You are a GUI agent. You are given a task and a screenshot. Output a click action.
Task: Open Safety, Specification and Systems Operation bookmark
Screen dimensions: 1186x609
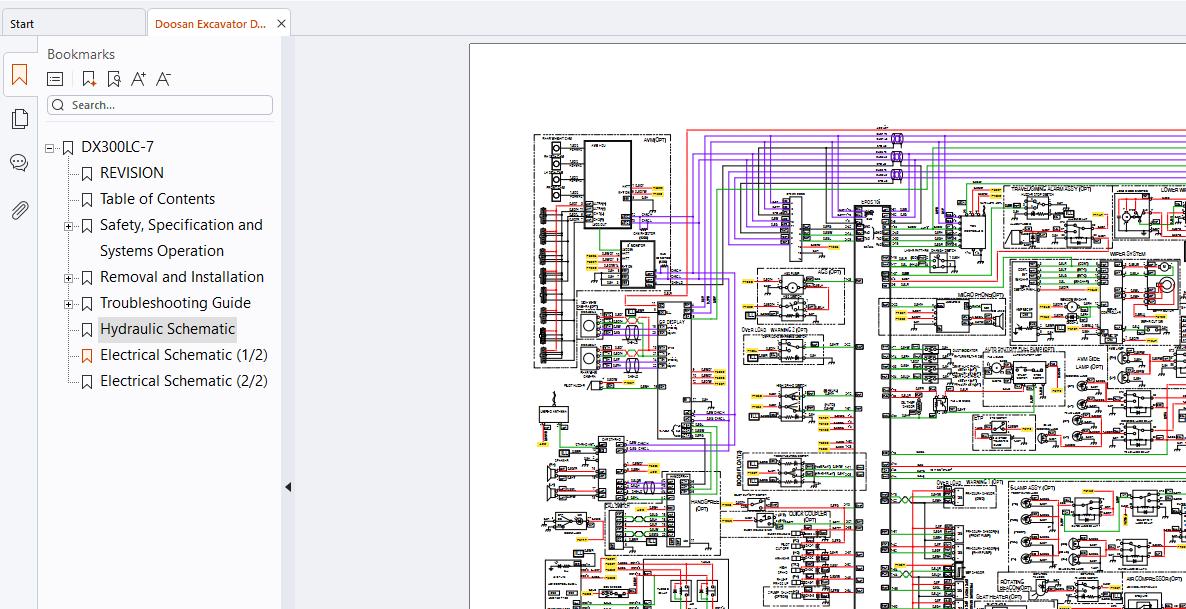click(x=182, y=238)
